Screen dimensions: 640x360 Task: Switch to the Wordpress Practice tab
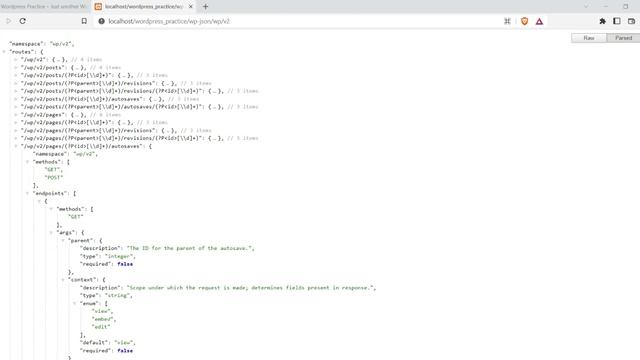(x=44, y=7)
